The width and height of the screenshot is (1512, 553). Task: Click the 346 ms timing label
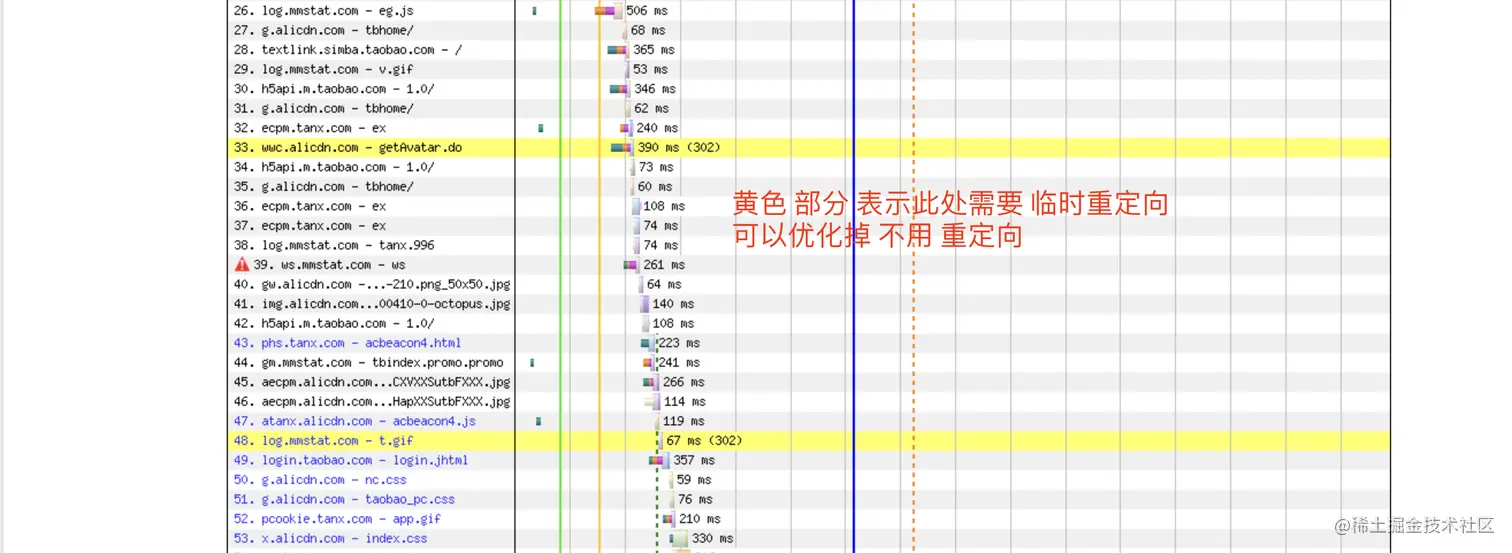click(655, 89)
